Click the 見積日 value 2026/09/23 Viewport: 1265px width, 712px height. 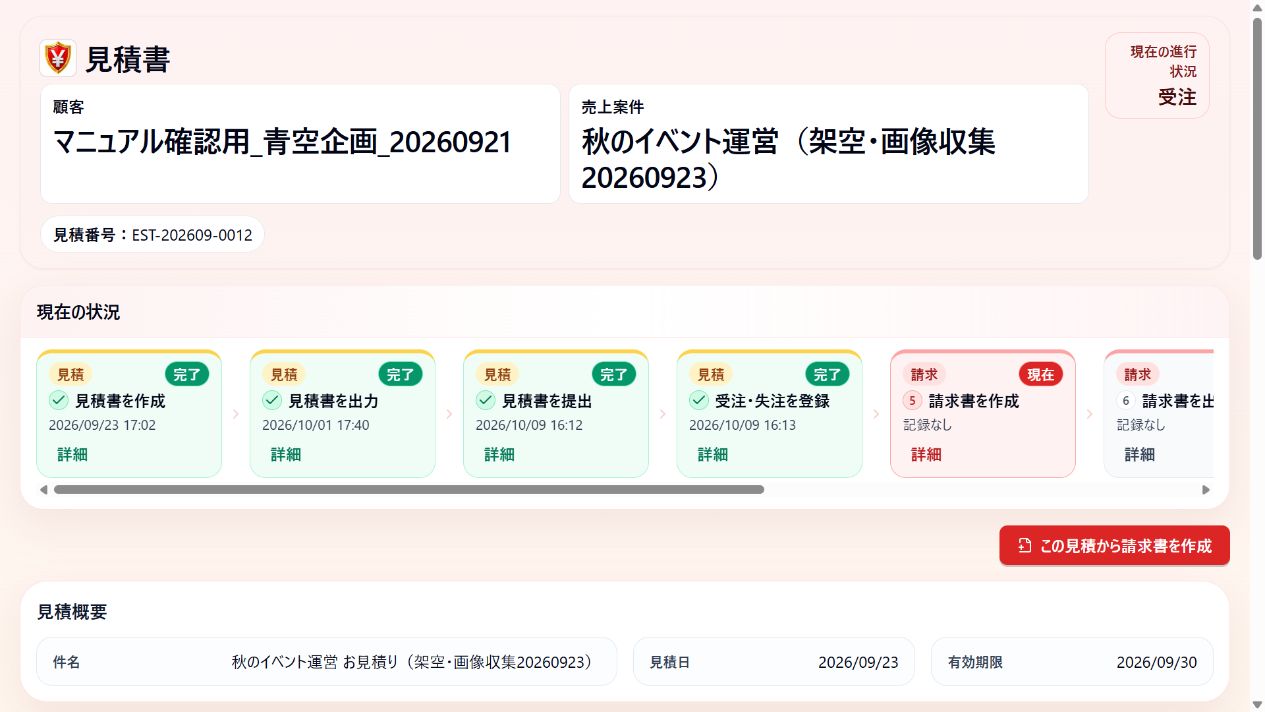pyautogui.click(x=858, y=662)
